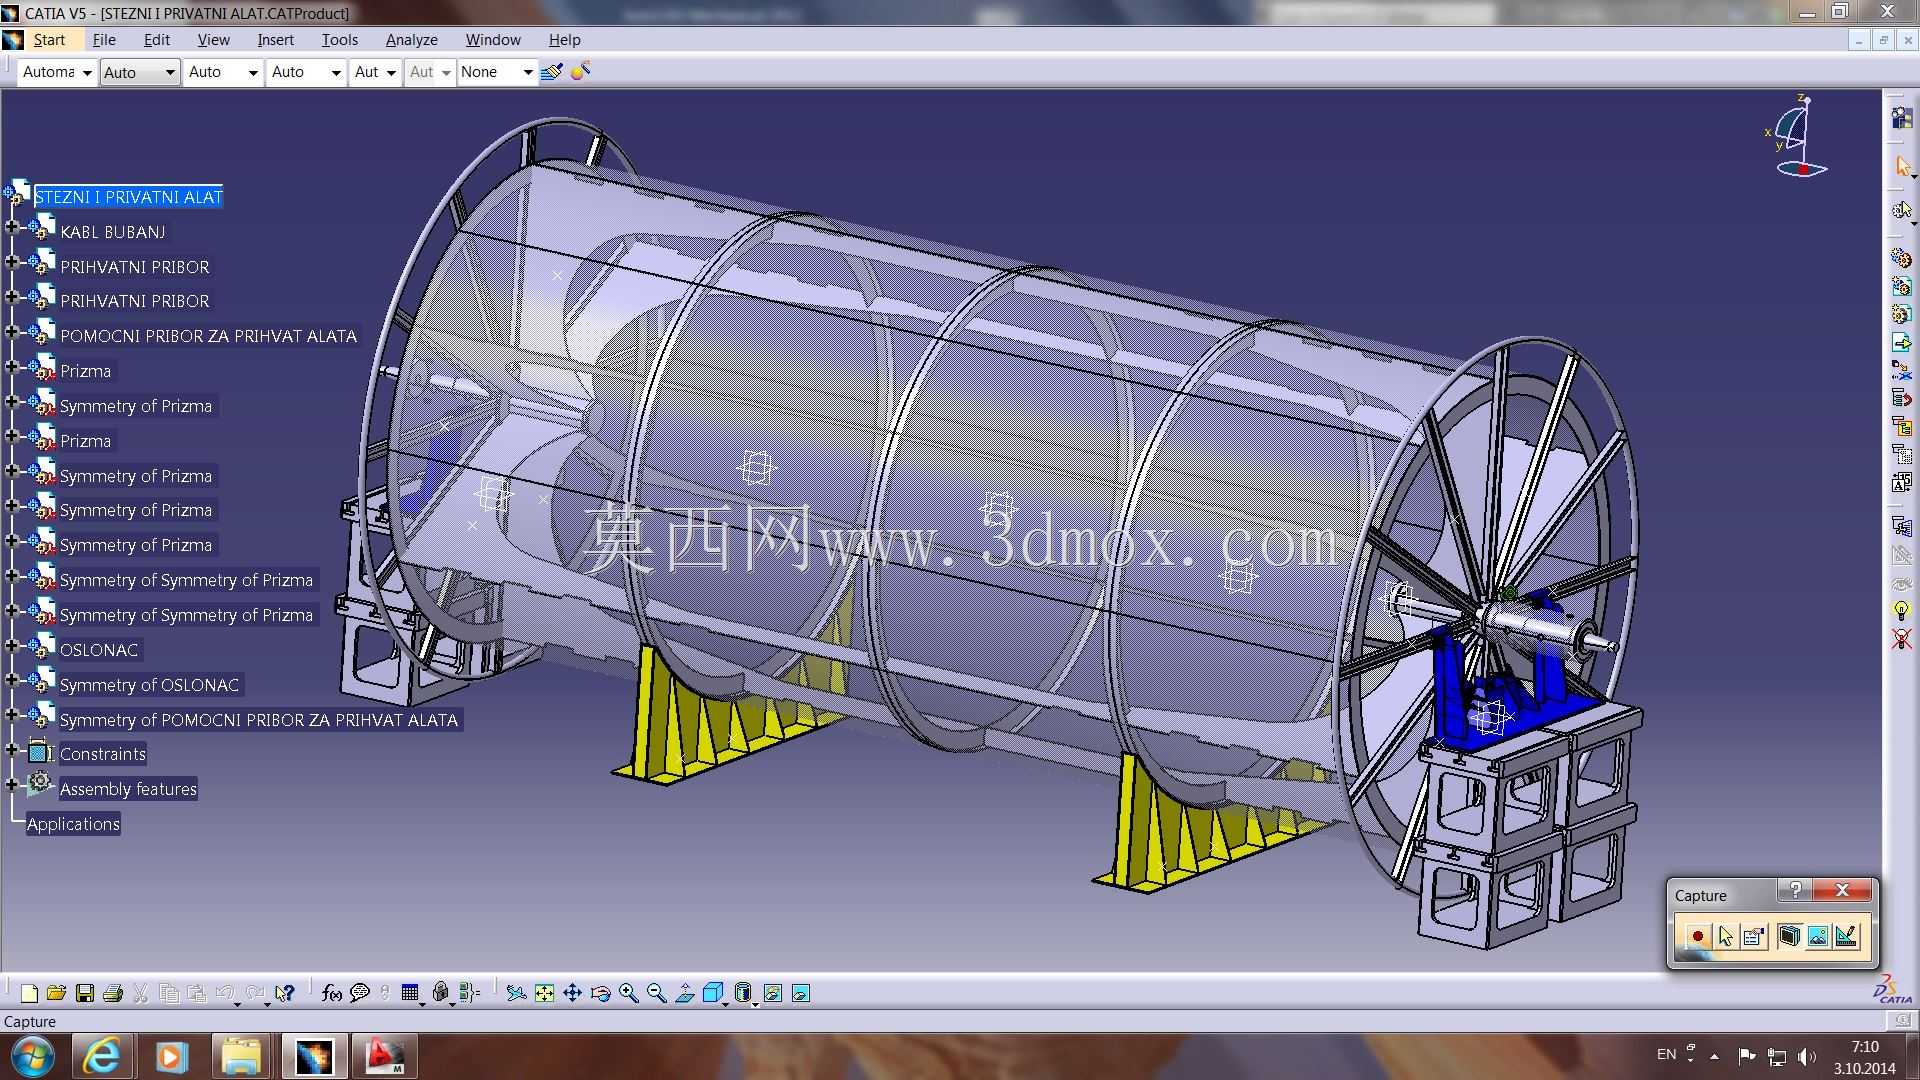The image size is (1920, 1080).
Task: Click the EN language indicator in tray
Action: click(1666, 1054)
